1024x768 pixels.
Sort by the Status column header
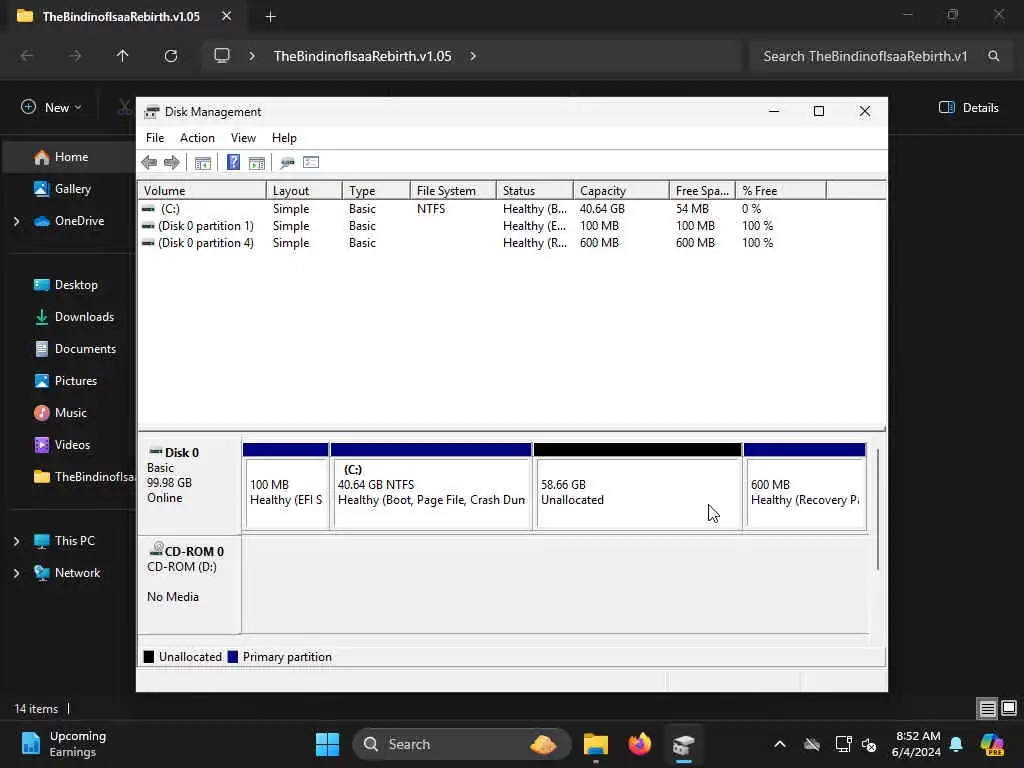534,191
